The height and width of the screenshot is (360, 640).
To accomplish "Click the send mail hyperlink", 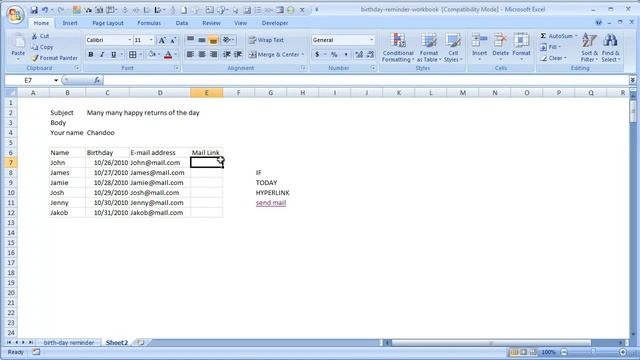I will click(271, 203).
